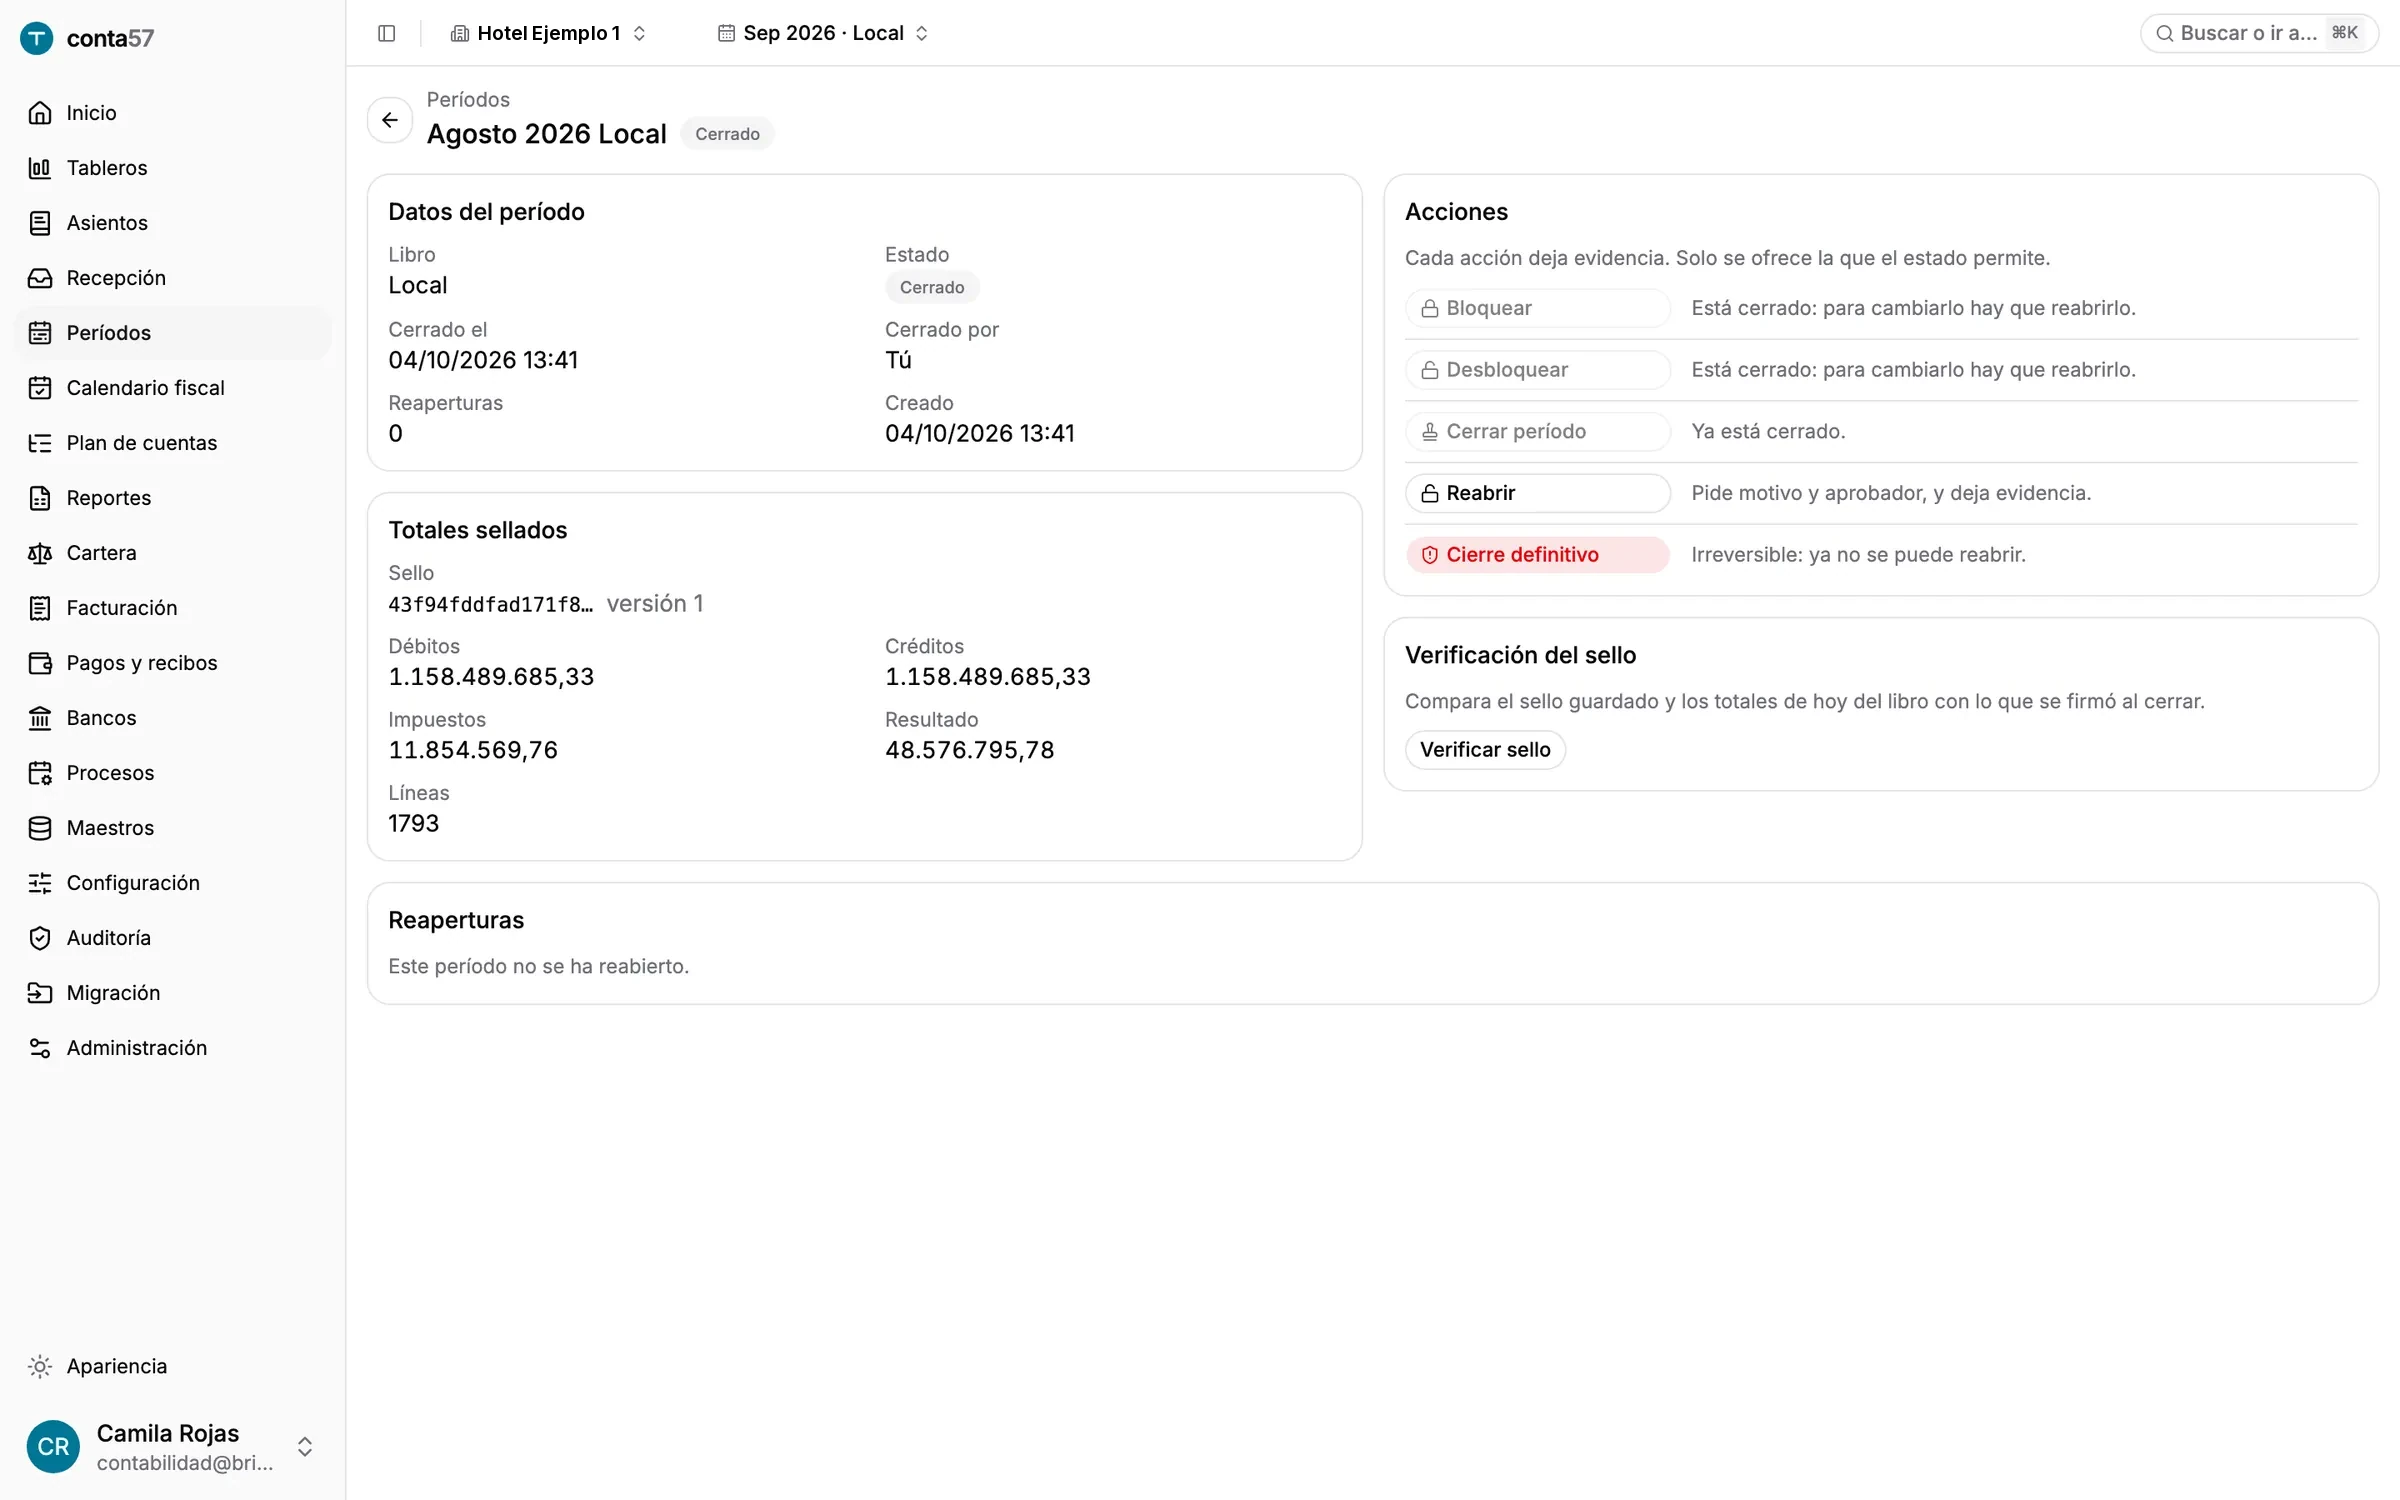The image size is (2400, 1500).
Task: Go back using the arrow button
Action: (x=390, y=120)
